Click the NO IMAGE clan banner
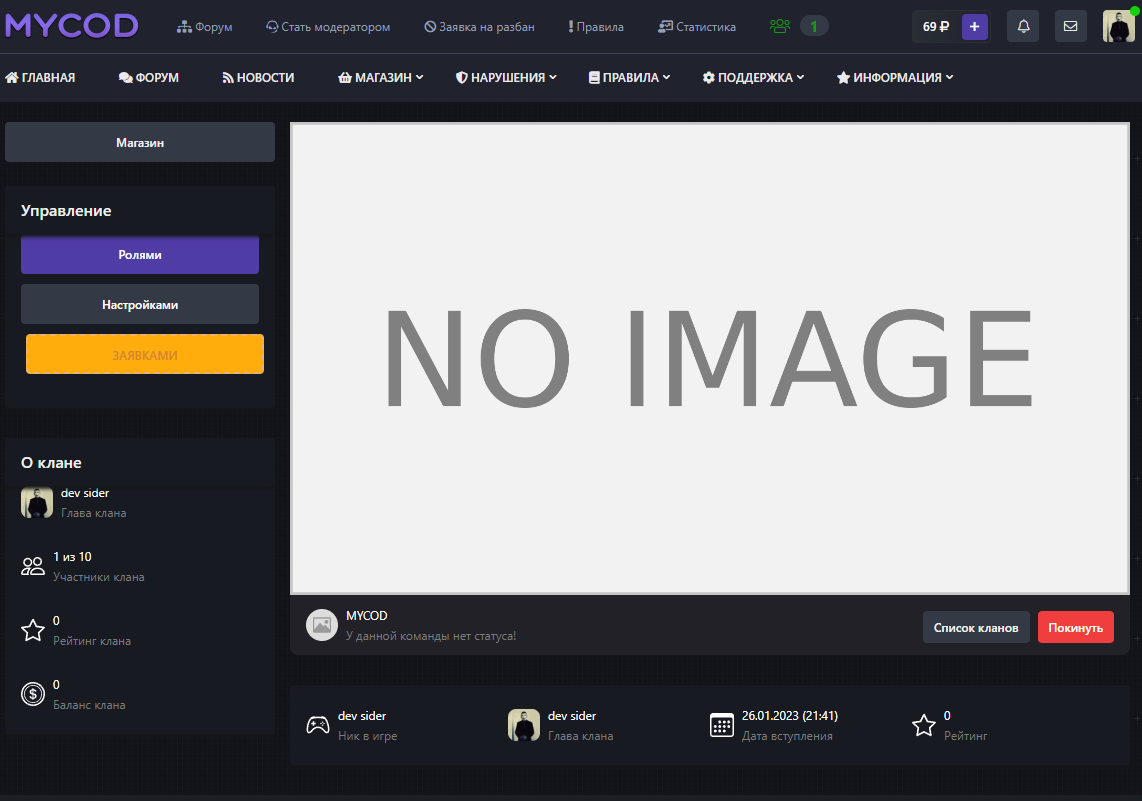The image size is (1142, 801). pyautogui.click(x=709, y=358)
